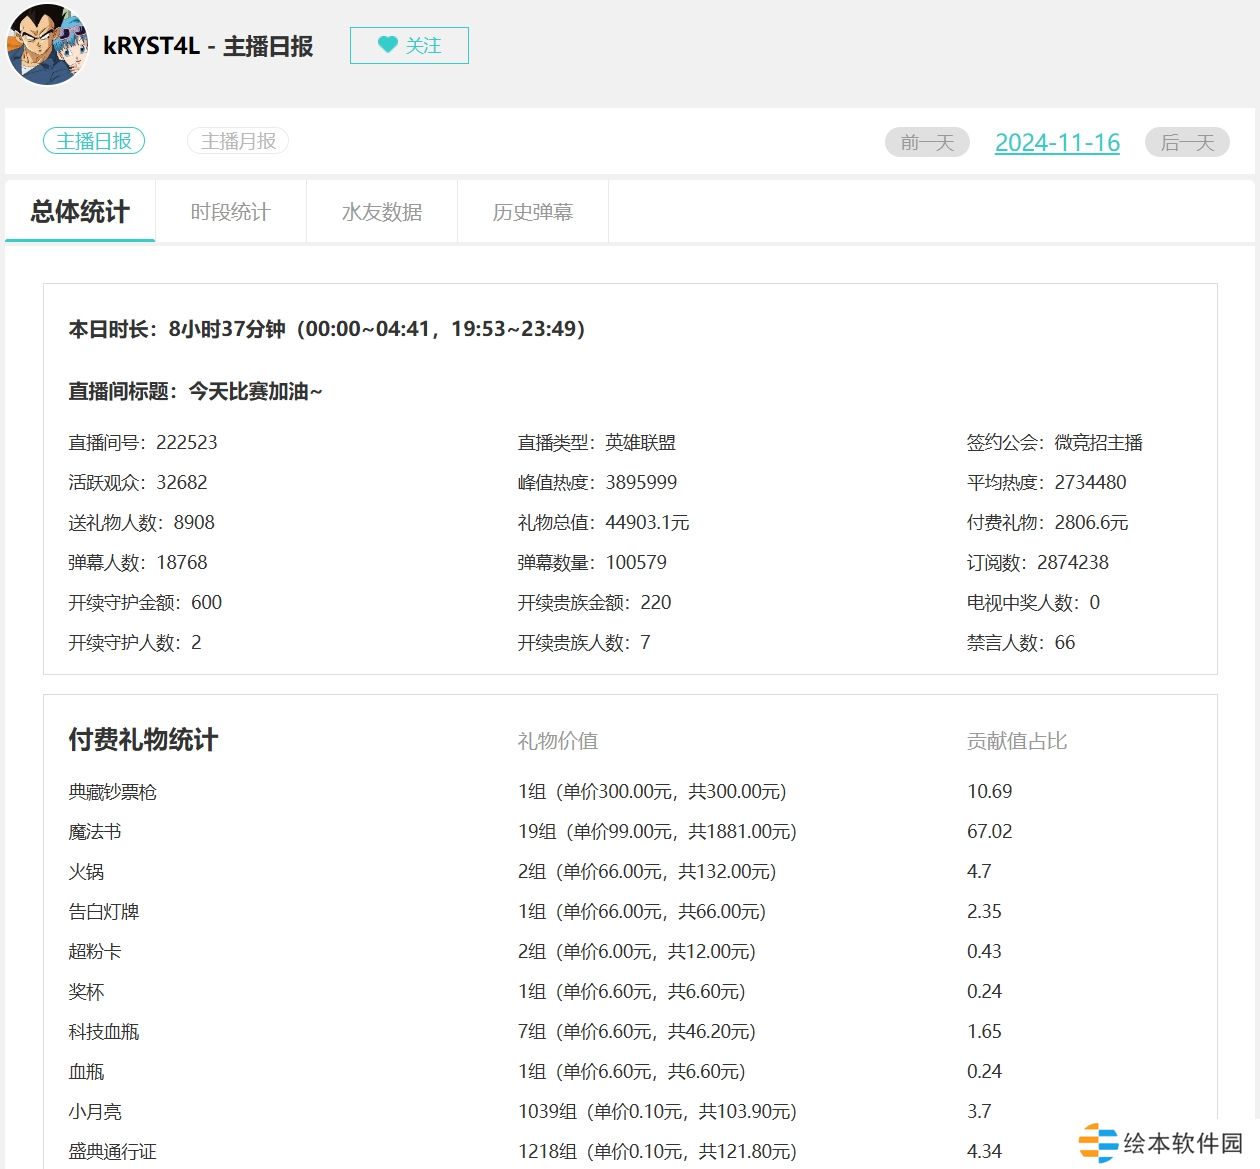Click the kRYST4L - 主播日报 page title
1260x1169 pixels.
[208, 46]
